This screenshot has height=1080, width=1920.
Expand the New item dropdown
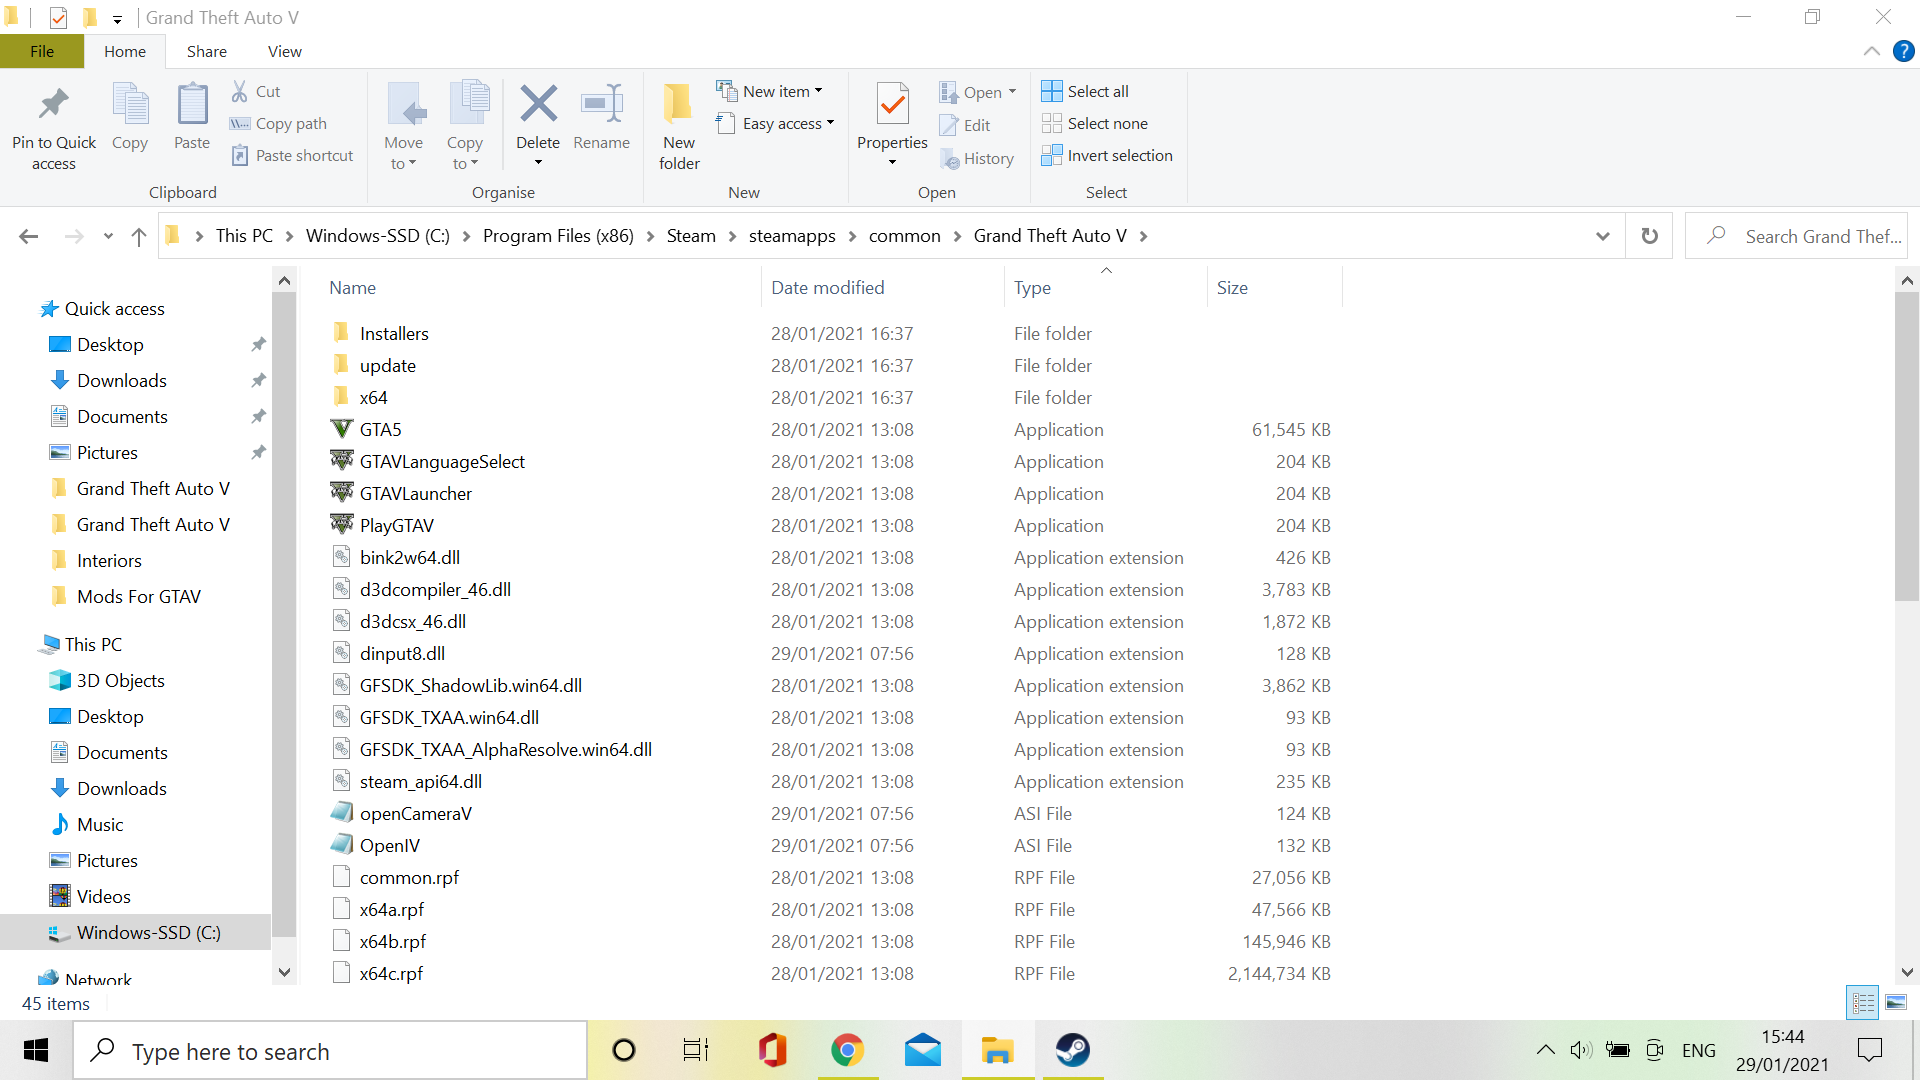click(x=819, y=91)
